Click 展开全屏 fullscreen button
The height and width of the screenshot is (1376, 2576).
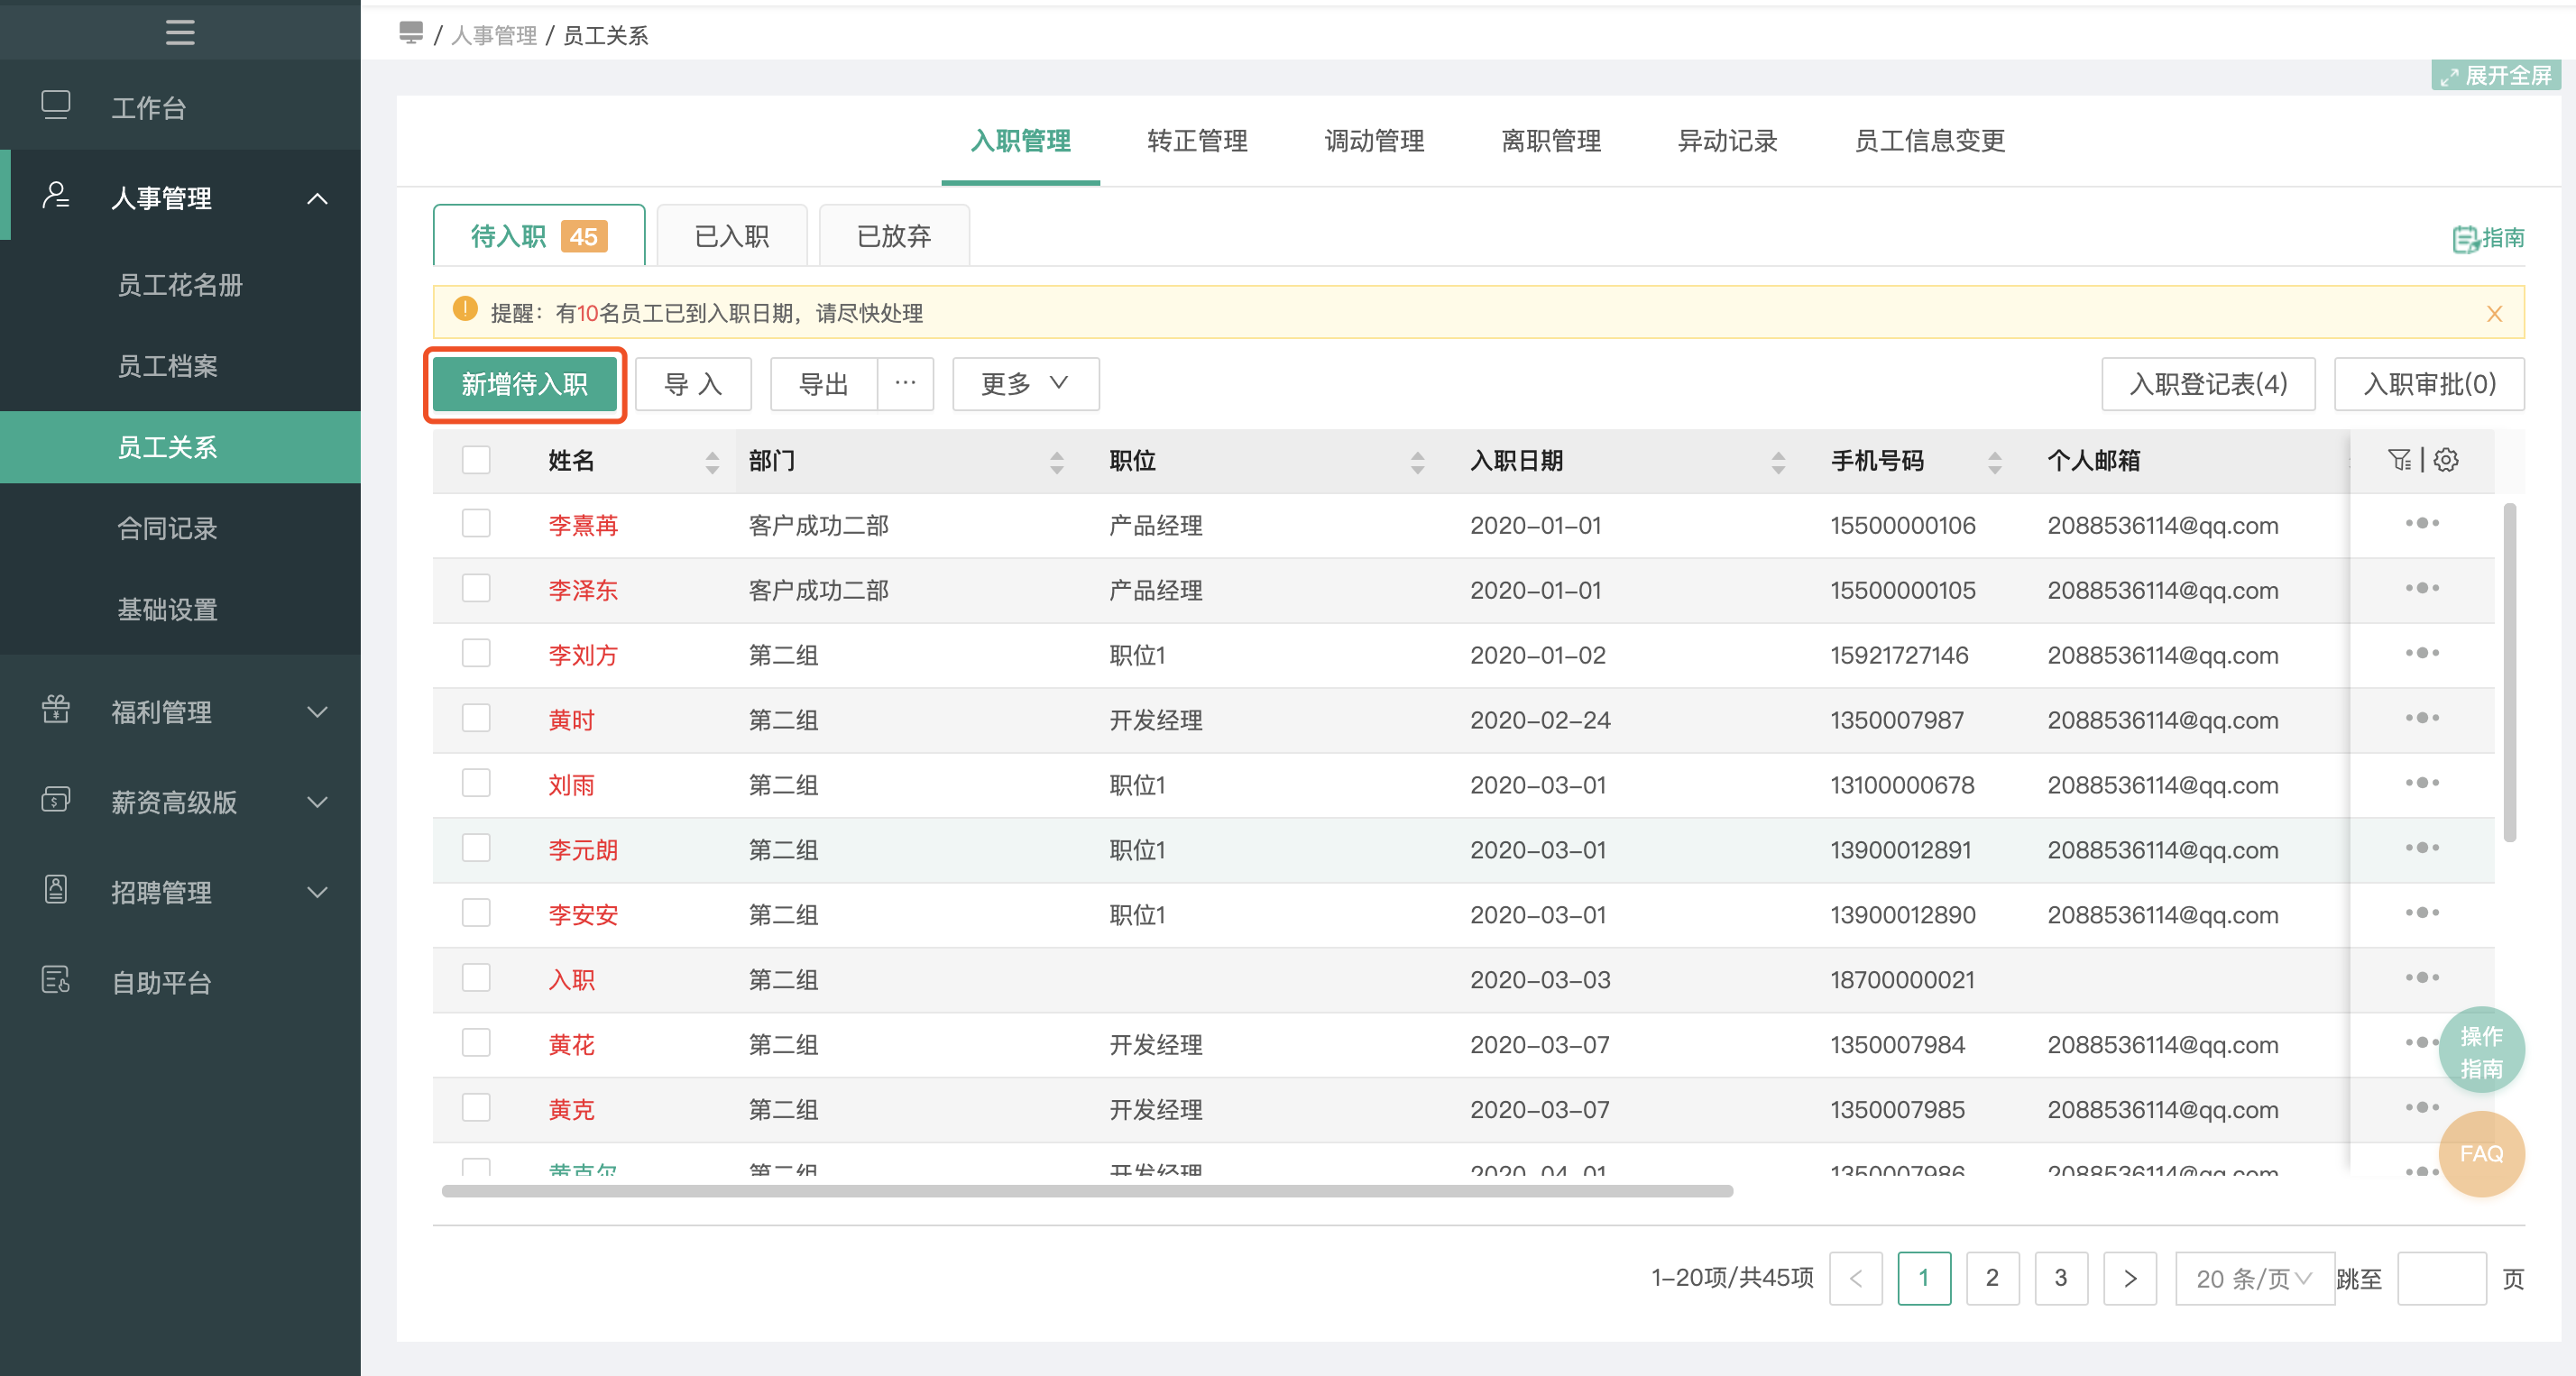(x=2496, y=75)
